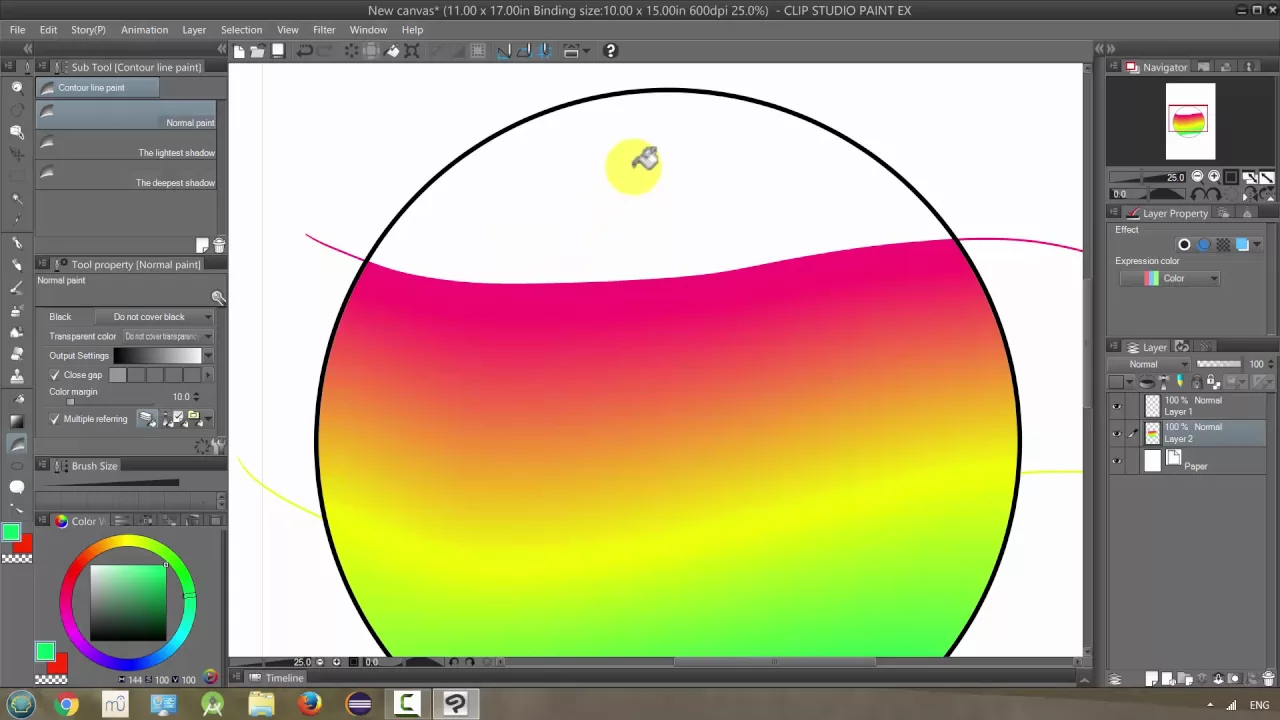Click the Fill paint bucket command icon
Viewport: 1280px width, 720px height.
pyautogui.click(x=393, y=51)
